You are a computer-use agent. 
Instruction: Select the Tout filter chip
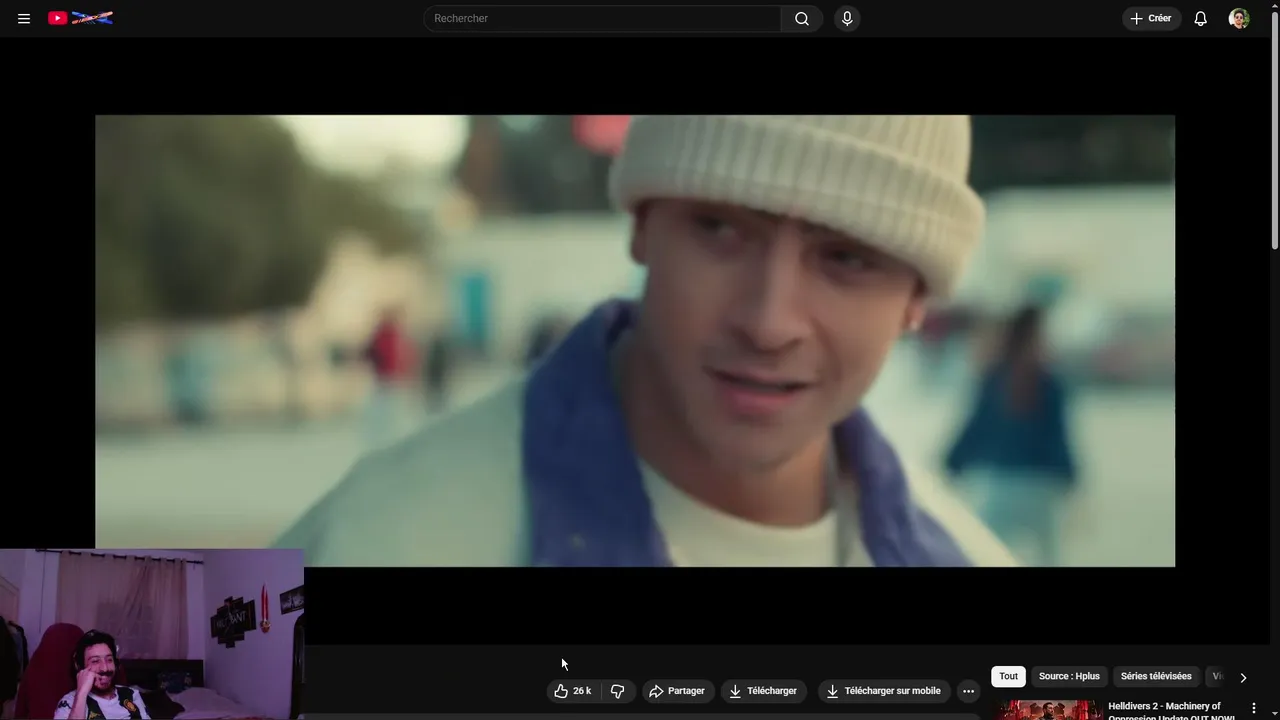pyautogui.click(x=1008, y=677)
